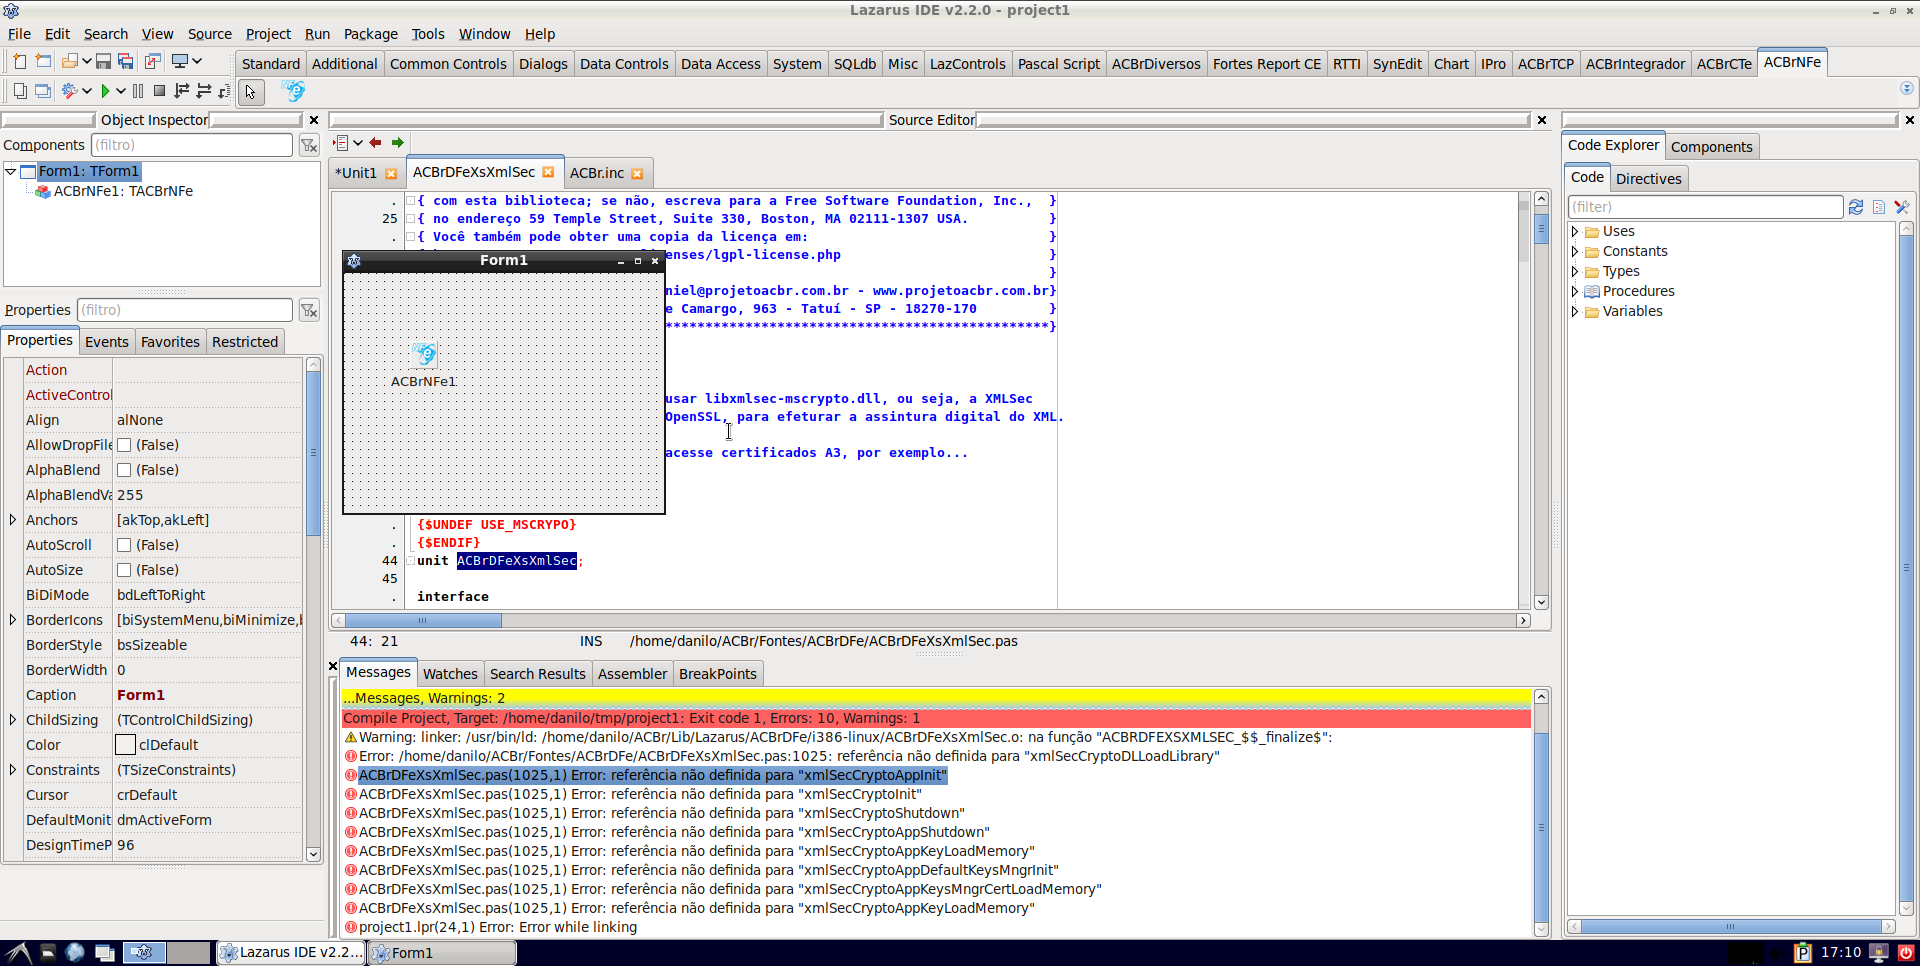Toggle the AutoScroll checkbox
This screenshot has height=966, width=1920.
coord(124,545)
